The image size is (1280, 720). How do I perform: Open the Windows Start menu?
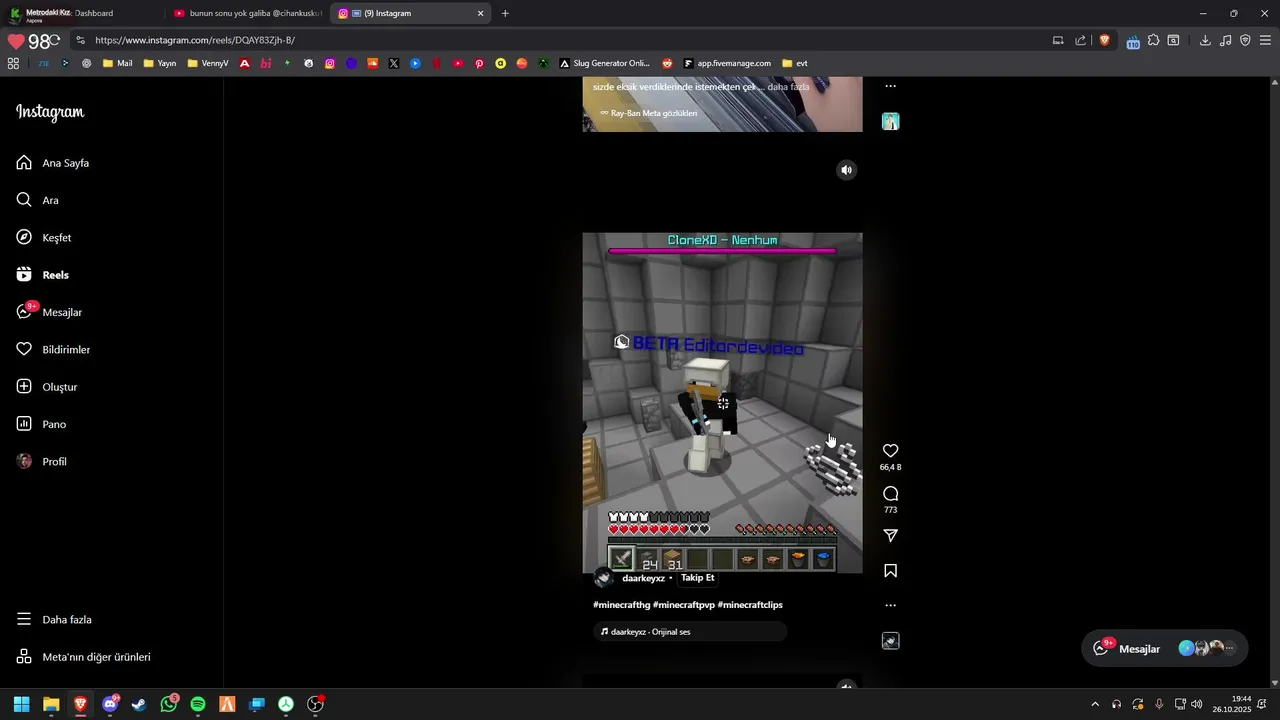point(21,704)
